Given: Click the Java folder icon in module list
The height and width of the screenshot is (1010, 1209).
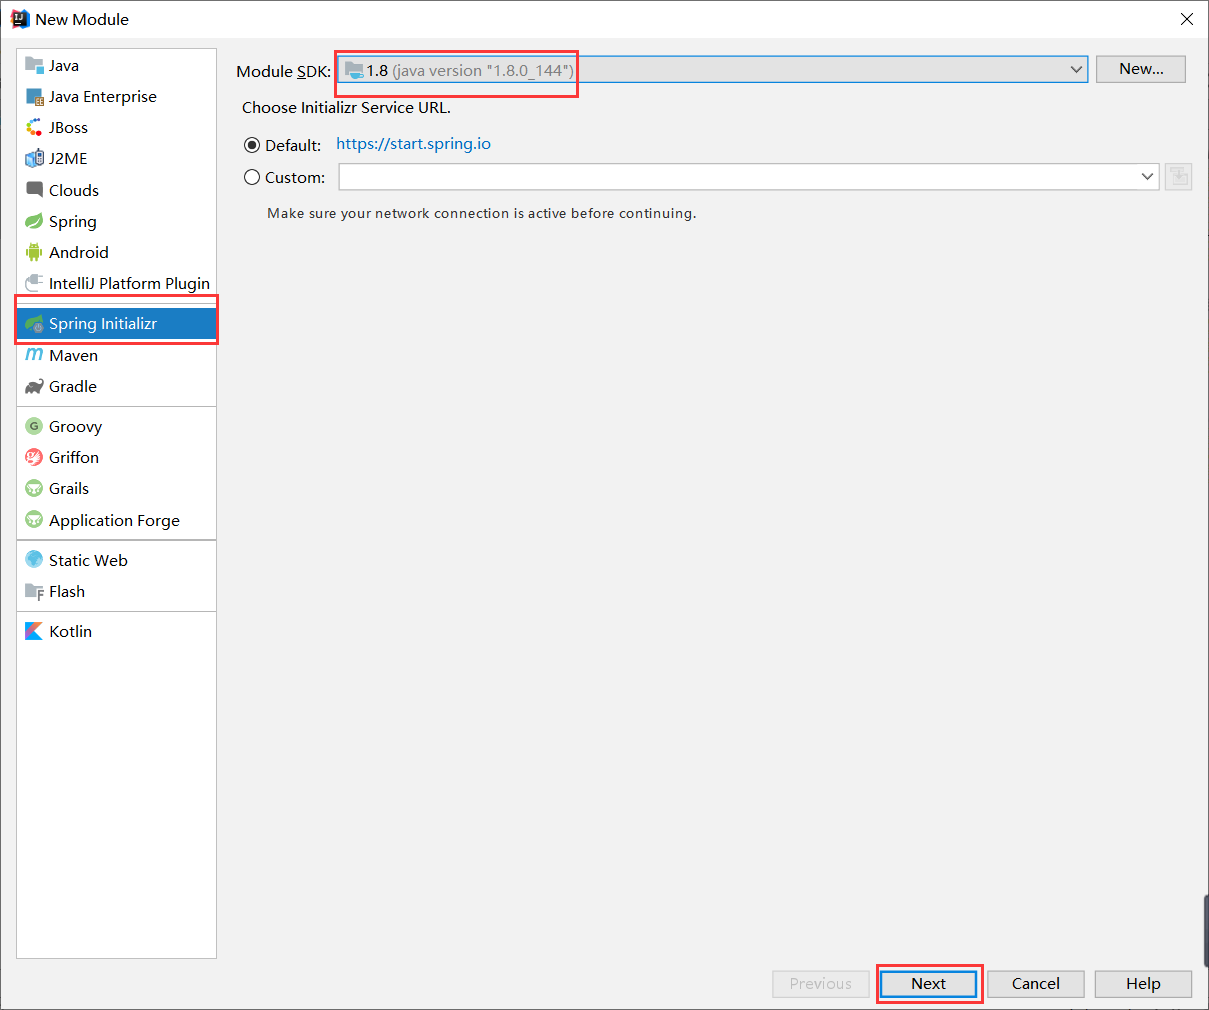Looking at the screenshot, I should tap(34, 65).
